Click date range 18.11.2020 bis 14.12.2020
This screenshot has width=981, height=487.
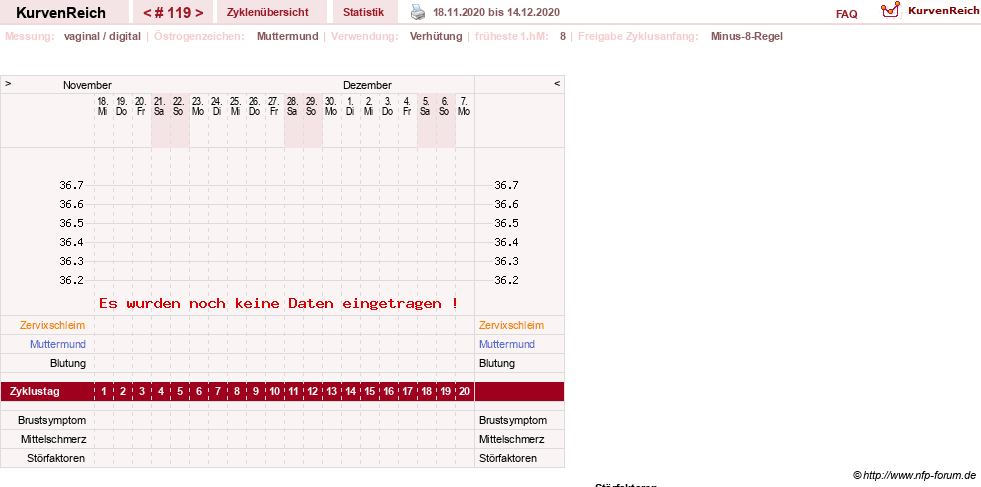(x=497, y=12)
